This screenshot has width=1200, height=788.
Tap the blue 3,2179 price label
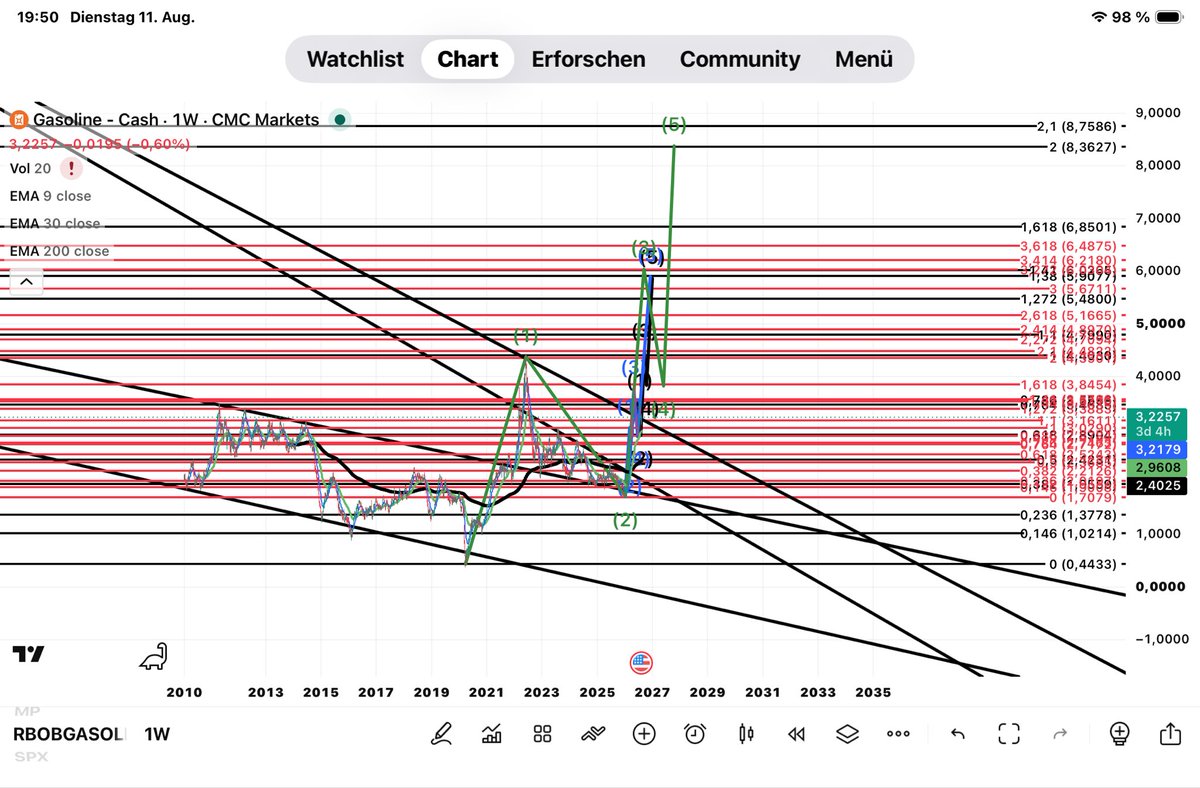pos(1156,450)
